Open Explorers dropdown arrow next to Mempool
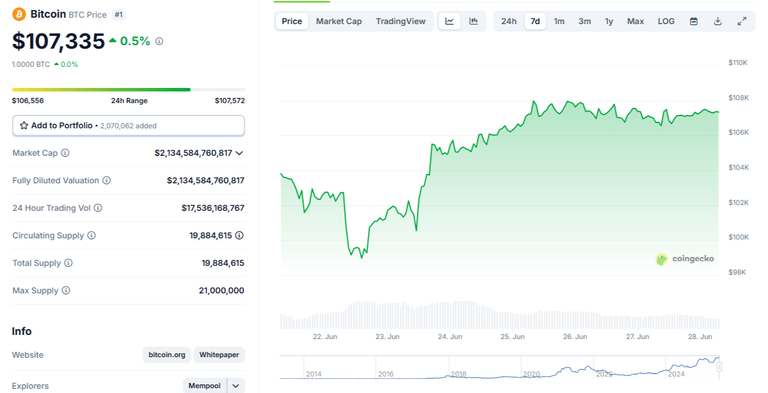The height and width of the screenshot is (393, 768). [236, 386]
